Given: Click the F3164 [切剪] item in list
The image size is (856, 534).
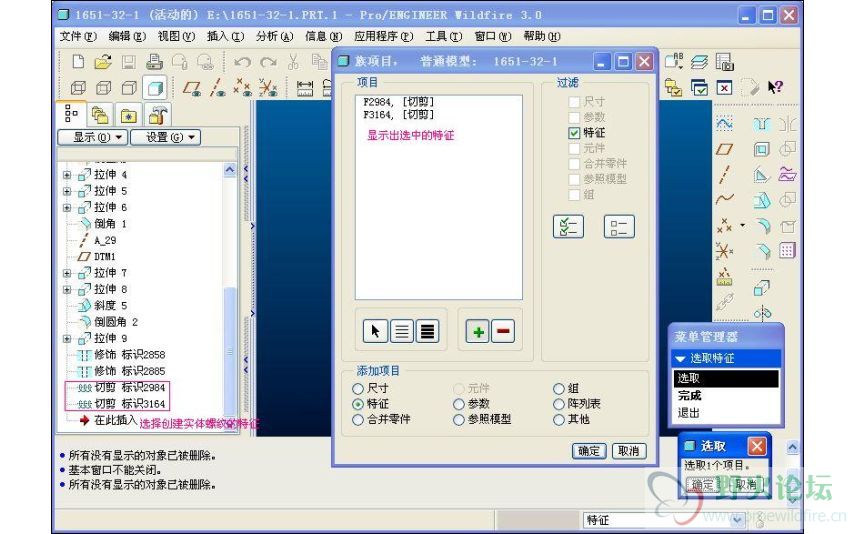Looking at the screenshot, I should coord(398,115).
